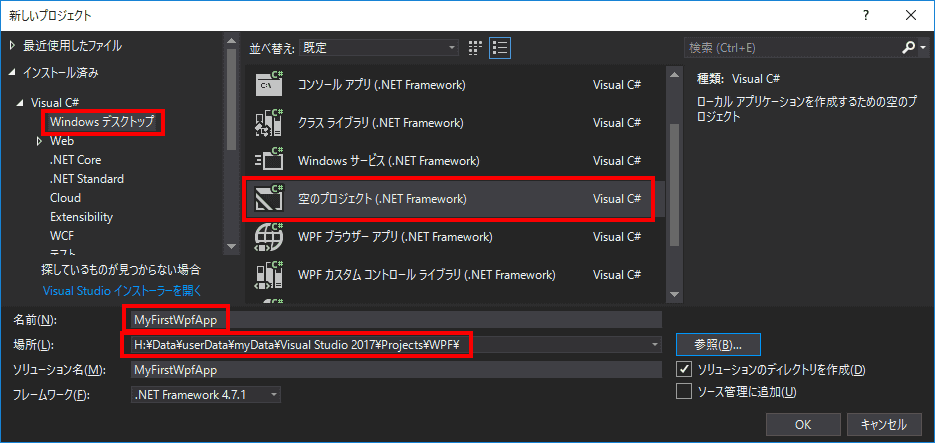Open the 場所 location dropdown arrow
935x443 pixels.
(x=655, y=344)
